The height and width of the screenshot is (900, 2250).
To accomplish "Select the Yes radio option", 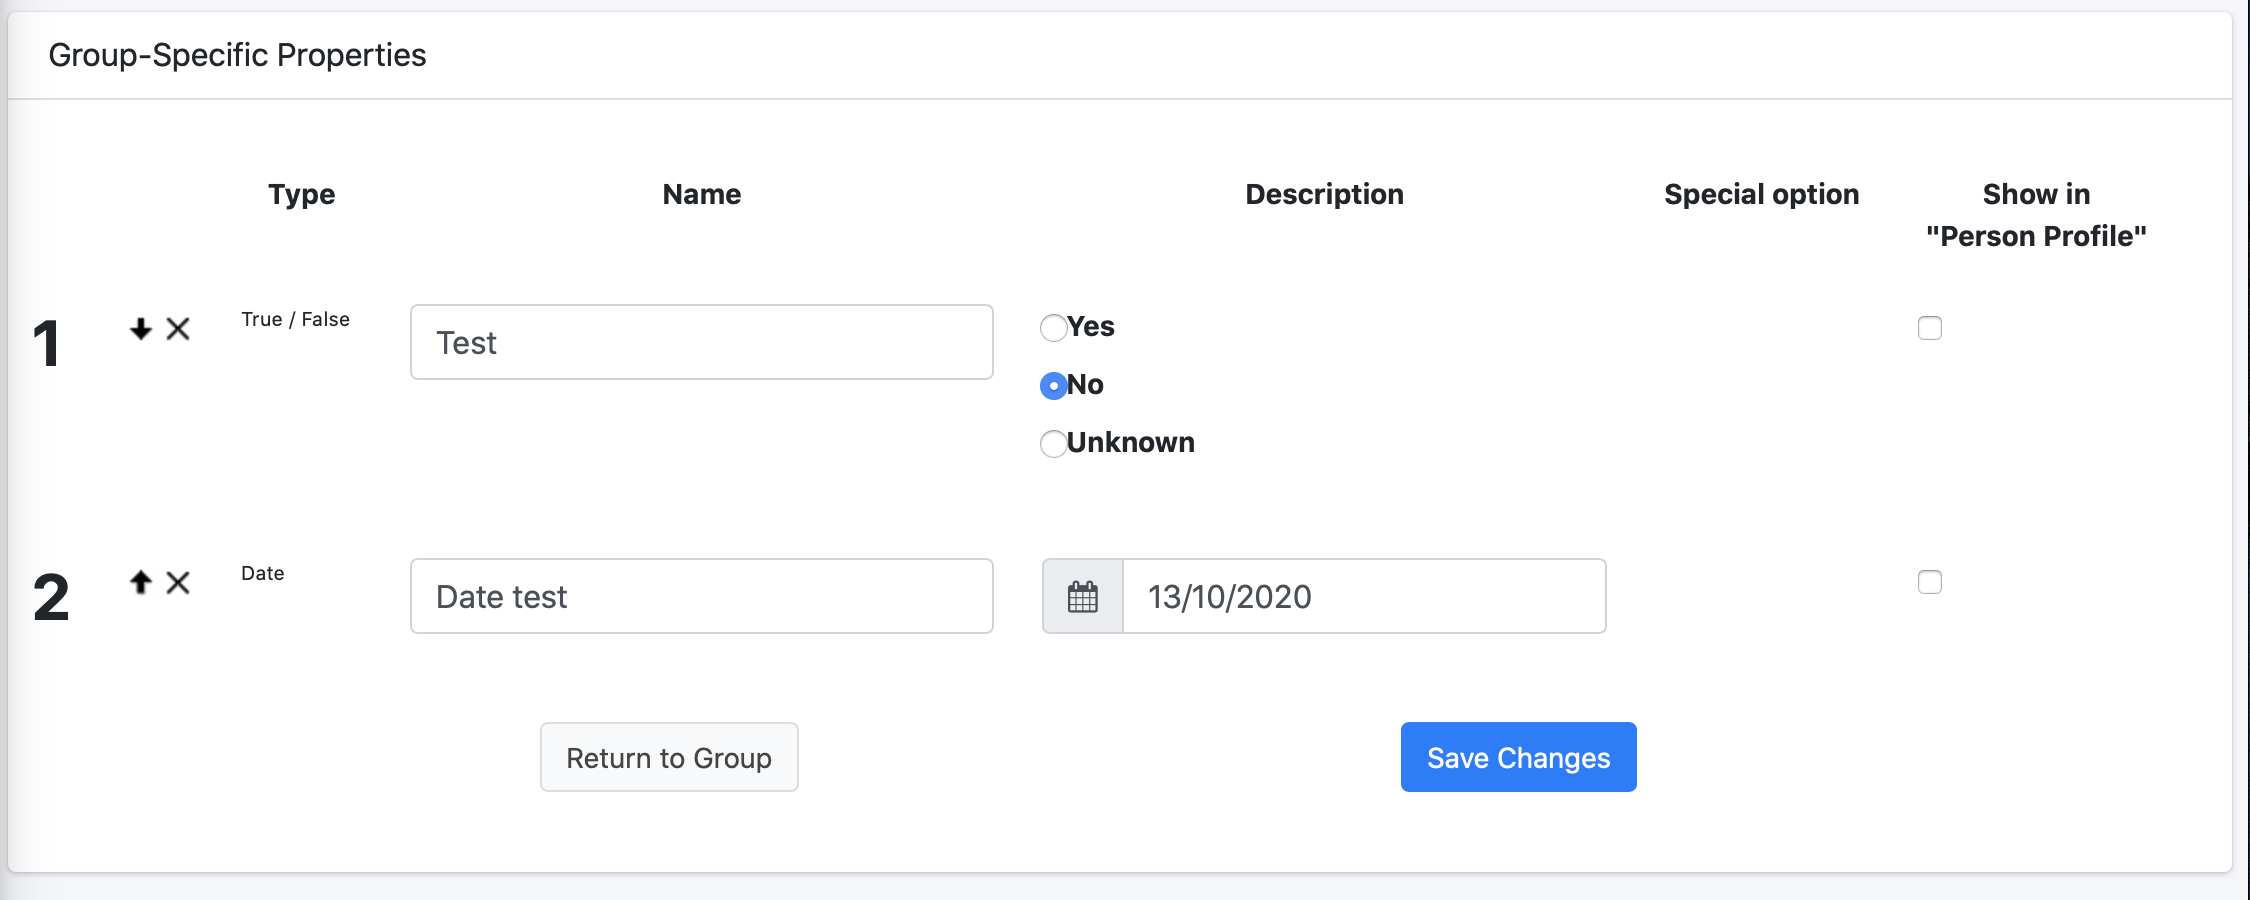I will pos(1053,328).
